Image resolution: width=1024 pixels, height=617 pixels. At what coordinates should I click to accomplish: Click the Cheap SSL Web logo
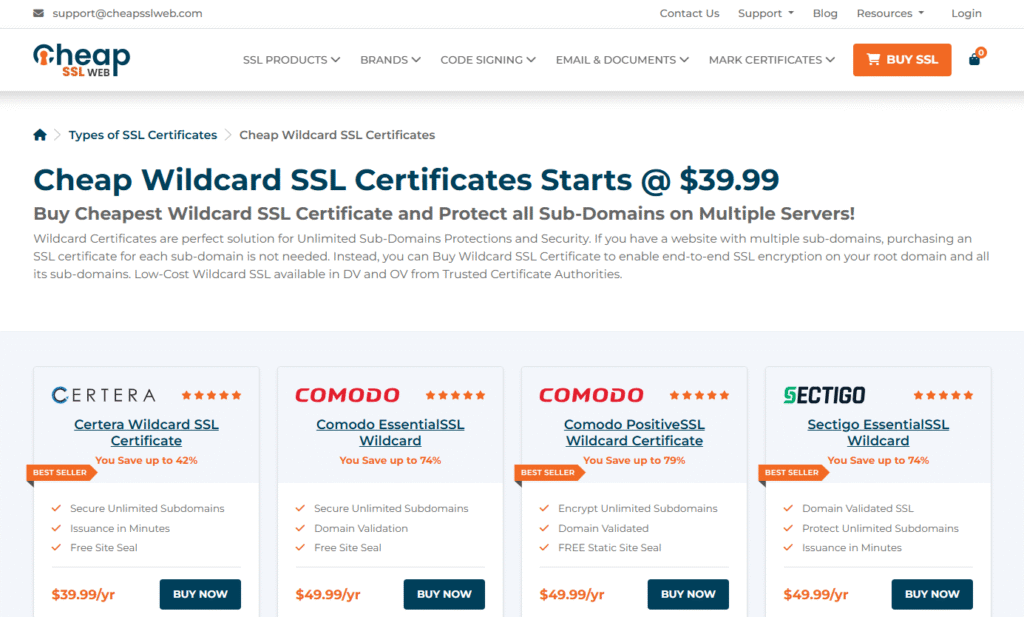(81, 60)
